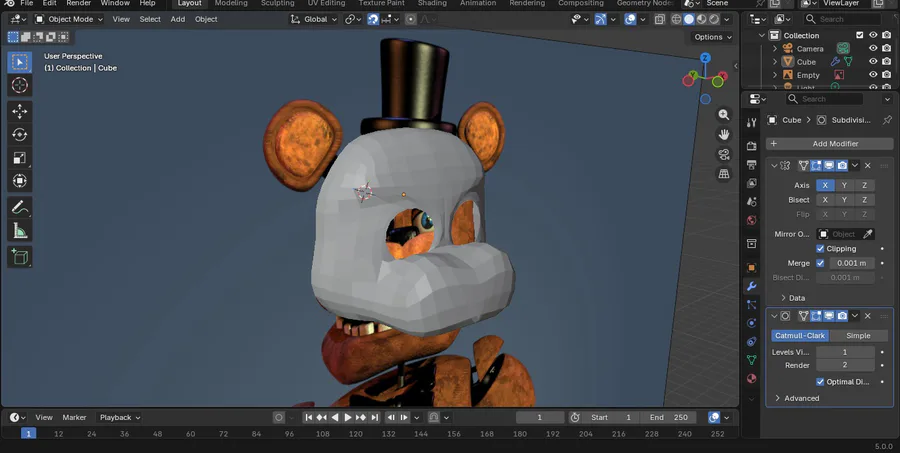
Task: Select the Catmull-Clark subdivision type
Action: tap(800, 335)
